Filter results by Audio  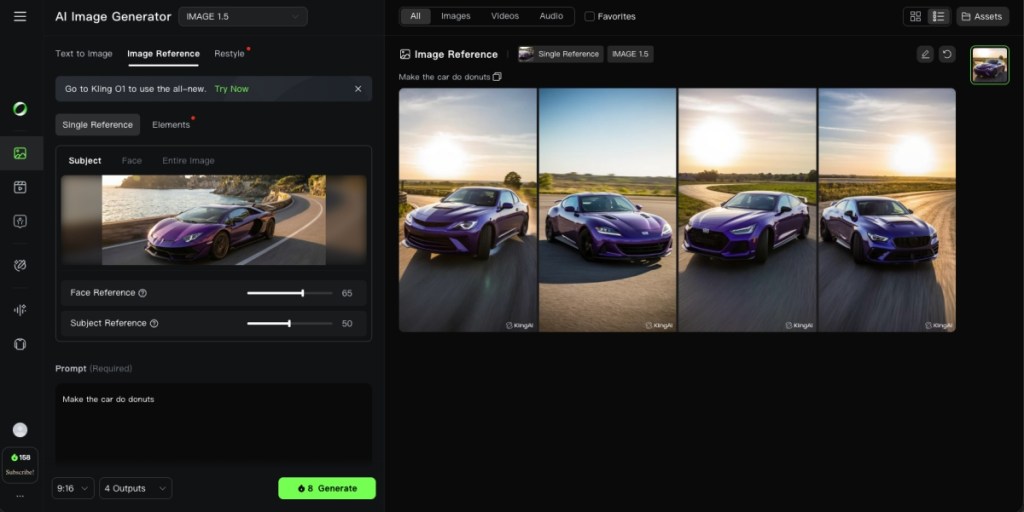click(551, 16)
